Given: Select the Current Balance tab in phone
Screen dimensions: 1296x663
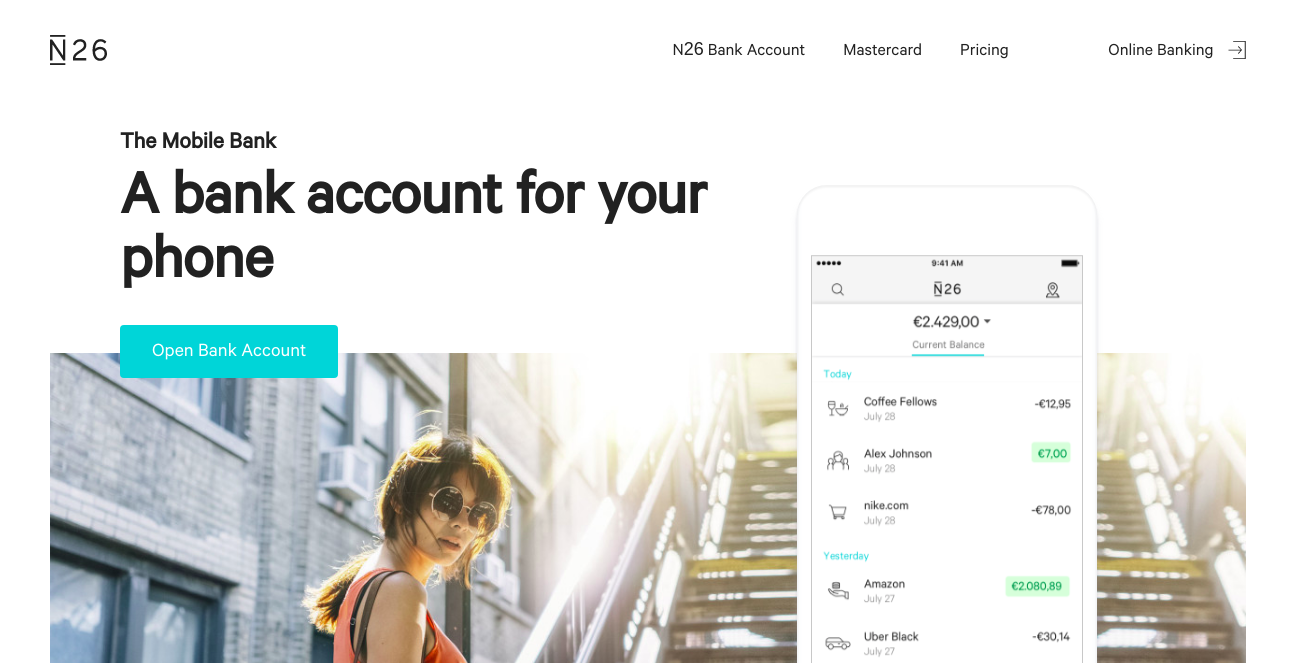Looking at the screenshot, I should point(948,345).
